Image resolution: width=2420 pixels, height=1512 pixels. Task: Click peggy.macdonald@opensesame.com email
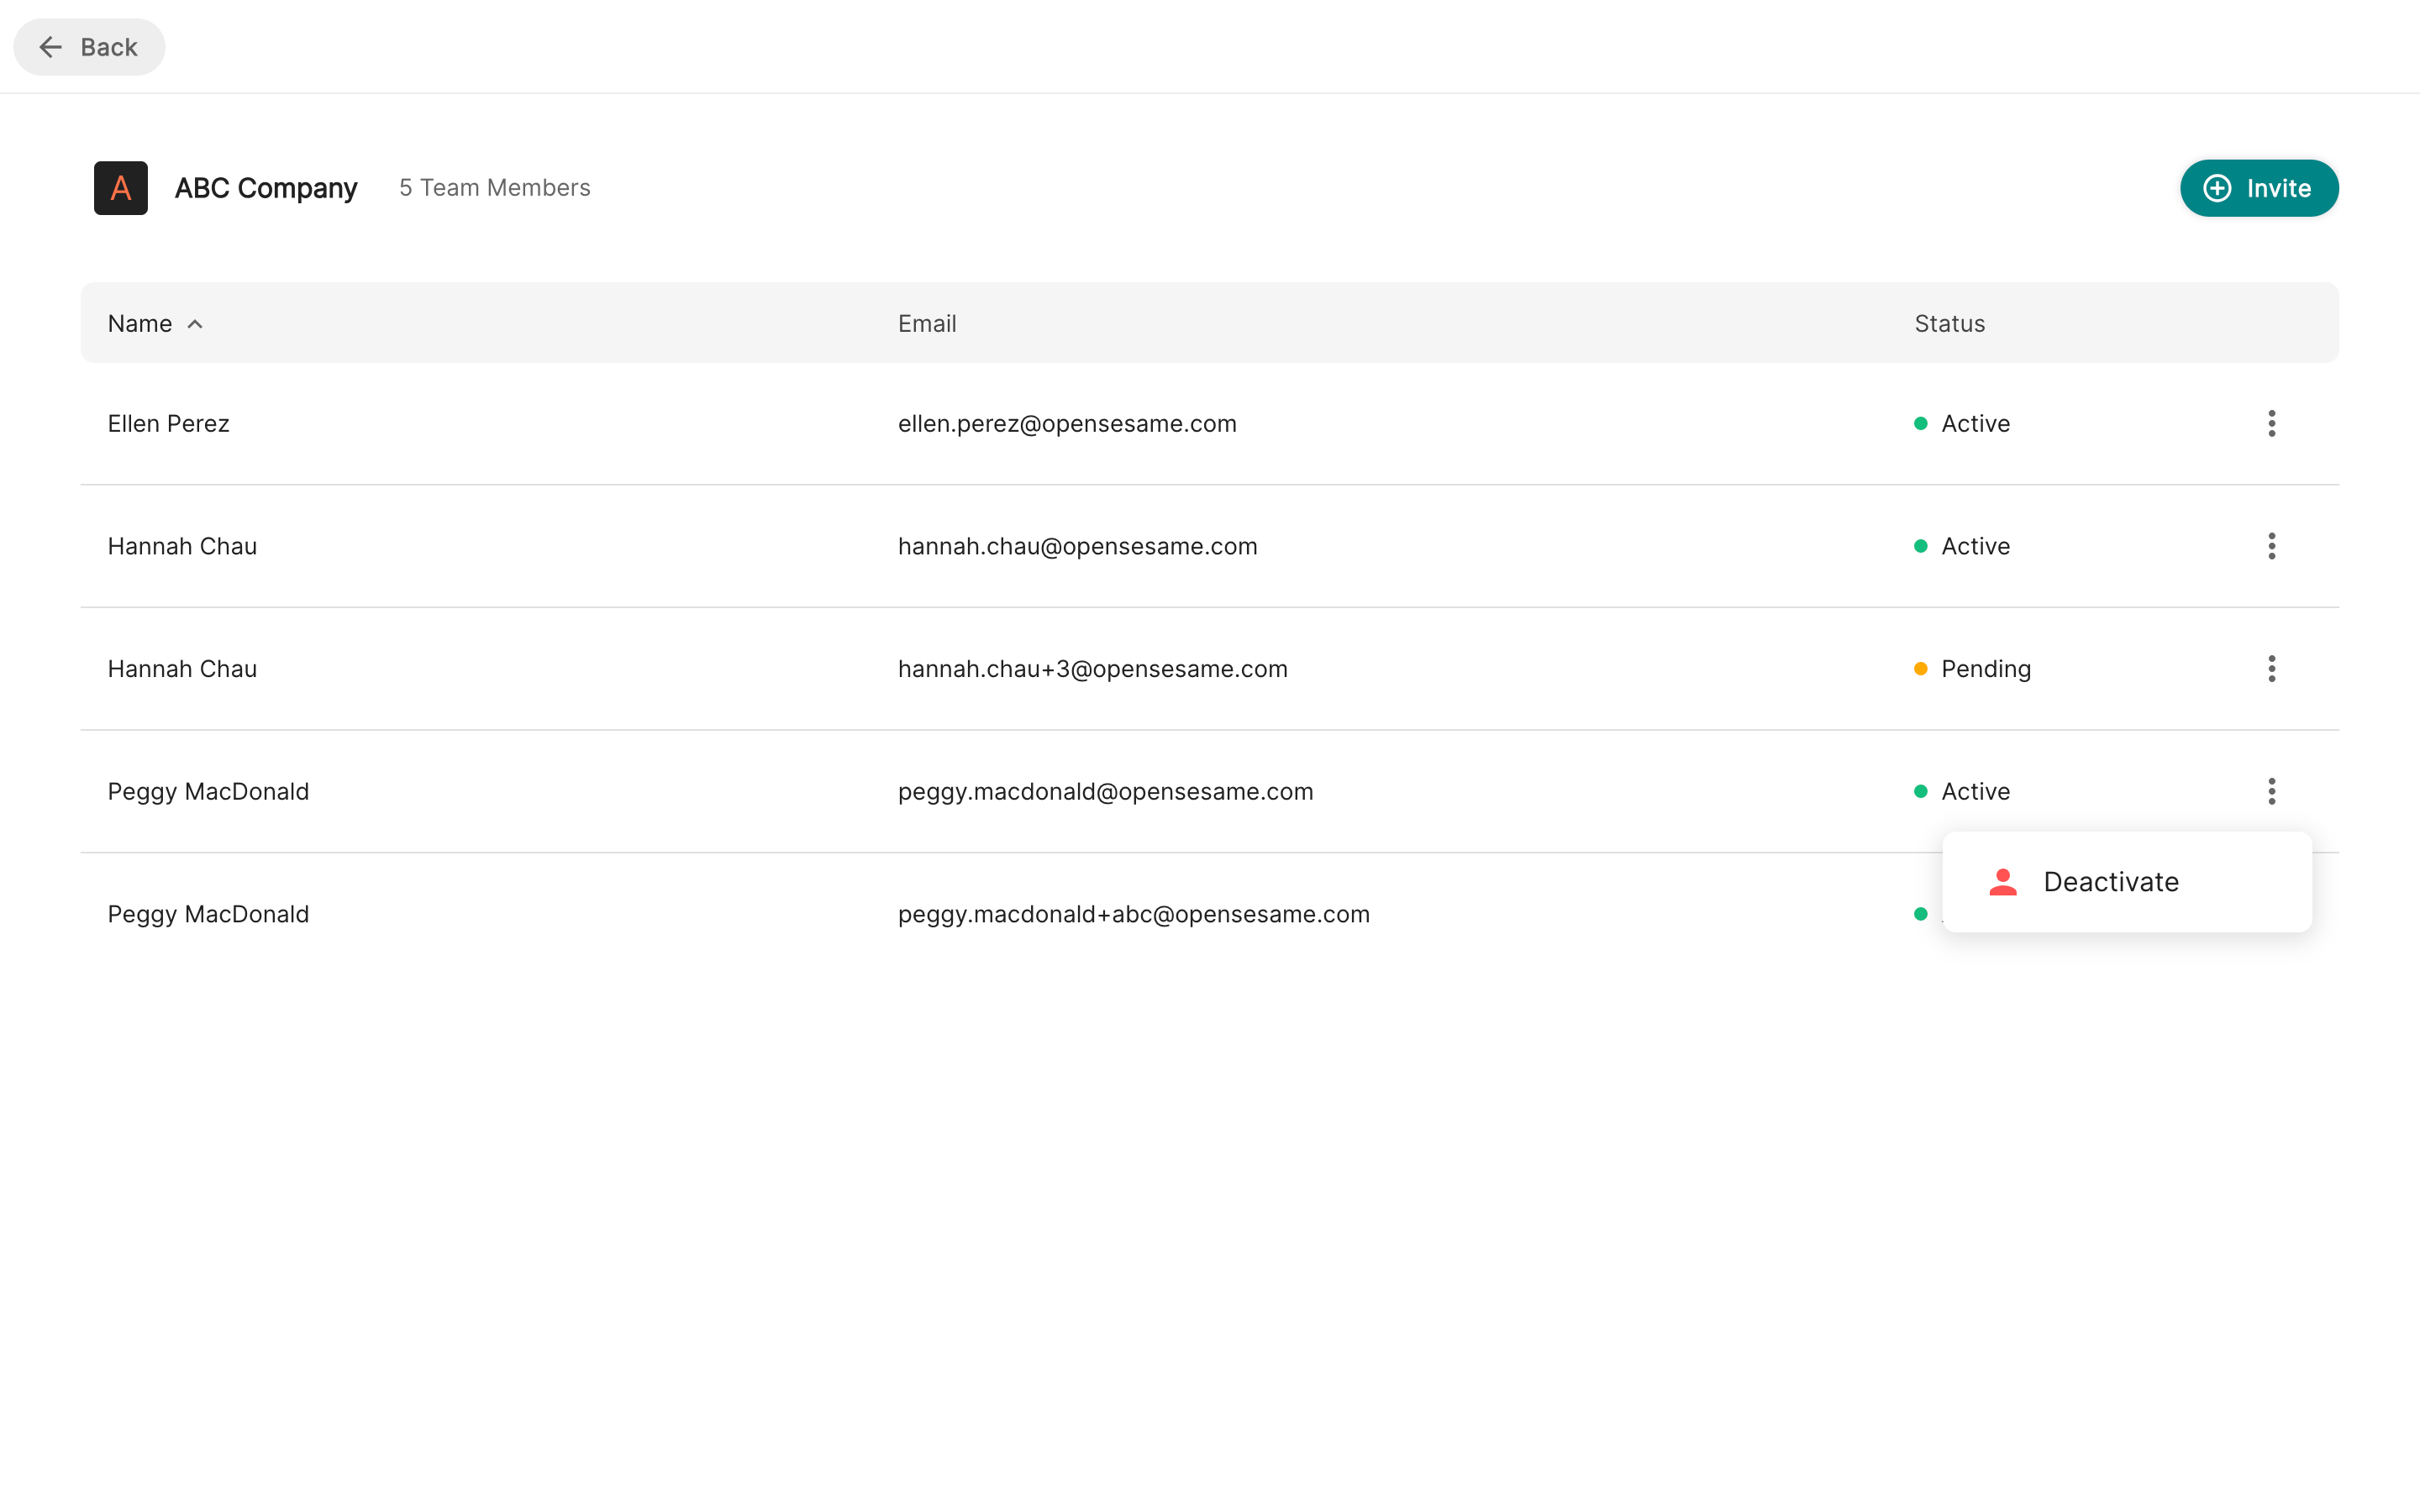click(x=1106, y=791)
